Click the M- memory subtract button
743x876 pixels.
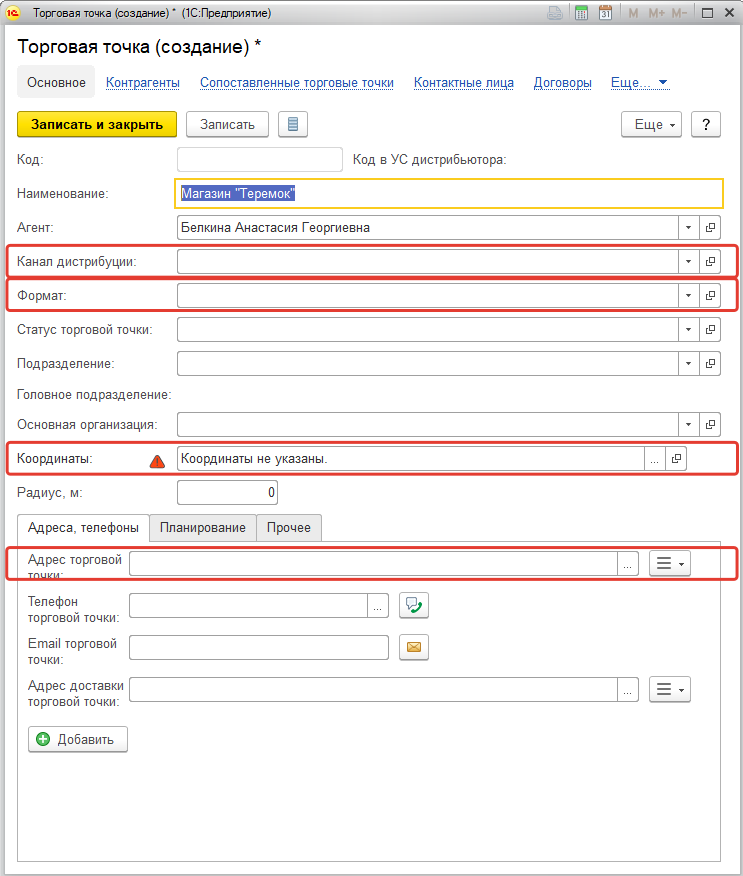[x=679, y=13]
